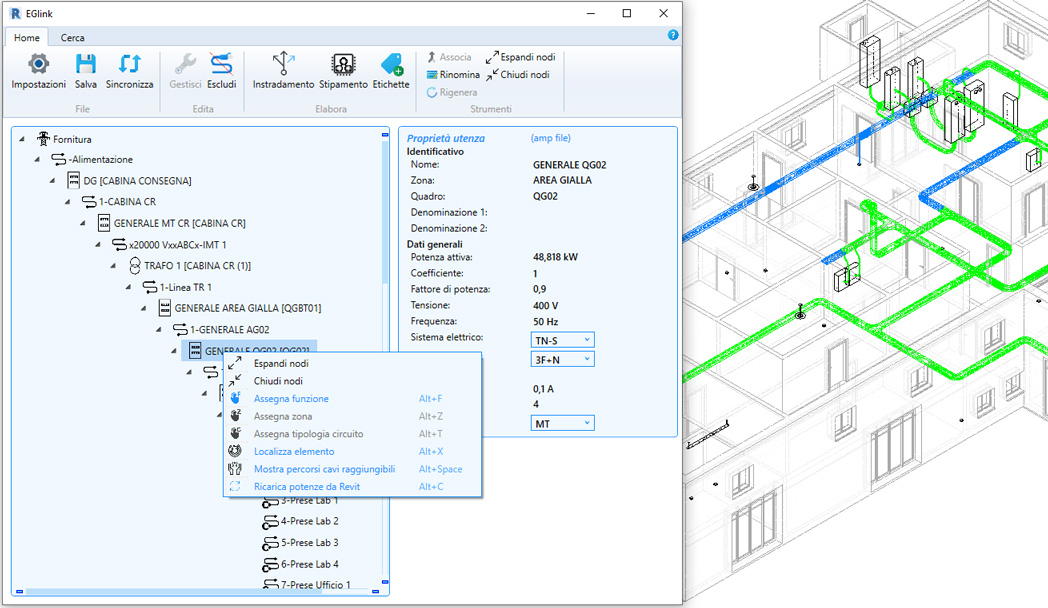Click Associa in Strumenti group

[x=449, y=57]
